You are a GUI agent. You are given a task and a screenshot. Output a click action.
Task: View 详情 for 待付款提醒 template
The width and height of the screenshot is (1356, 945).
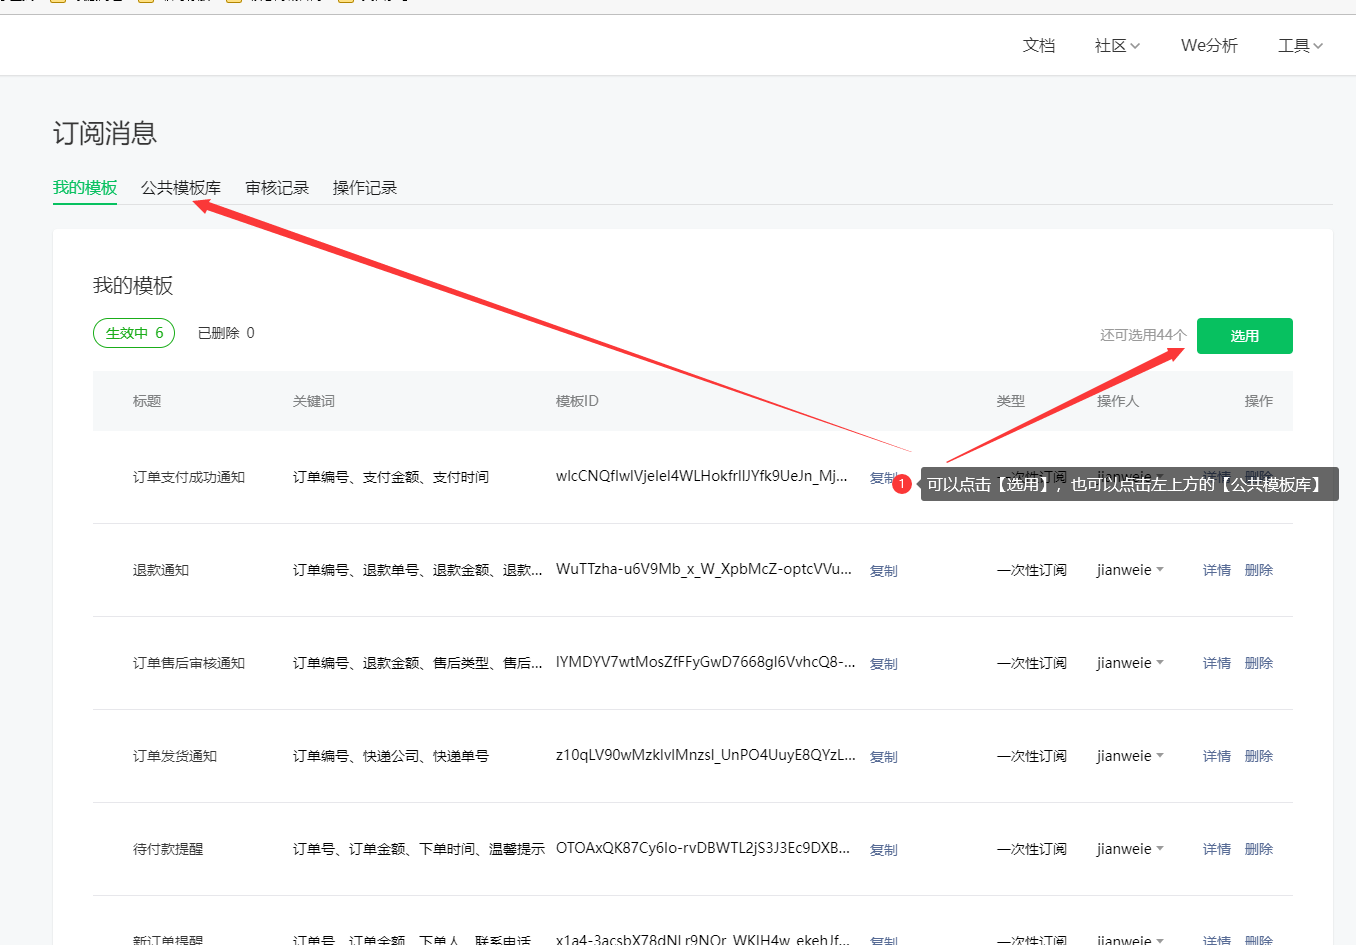[1216, 849]
